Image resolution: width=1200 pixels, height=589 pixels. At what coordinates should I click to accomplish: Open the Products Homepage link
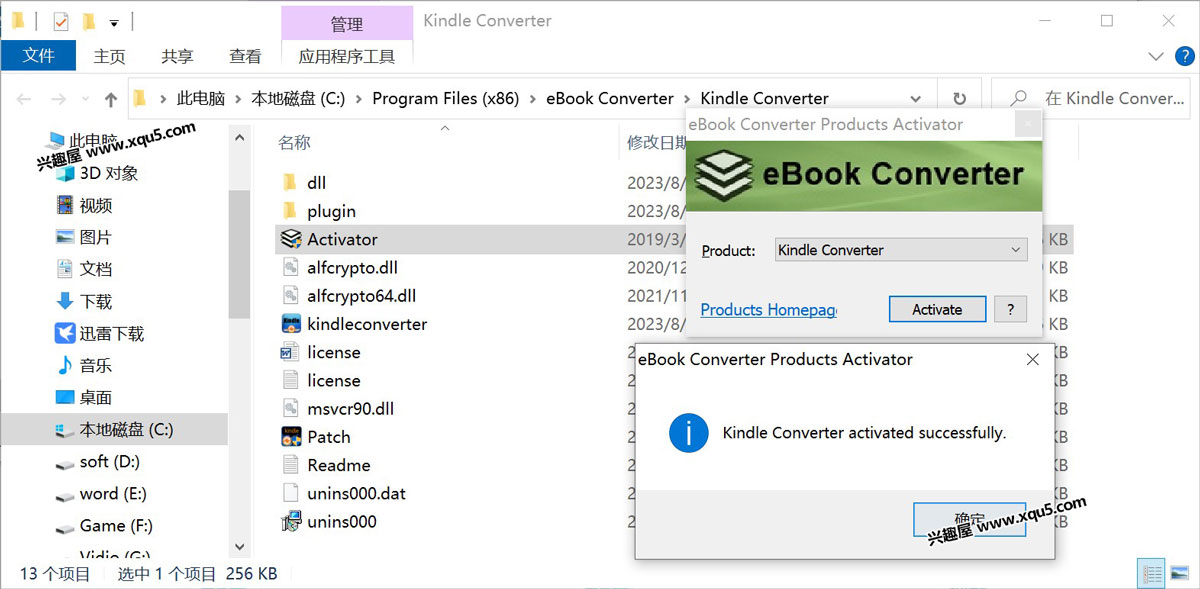768,310
